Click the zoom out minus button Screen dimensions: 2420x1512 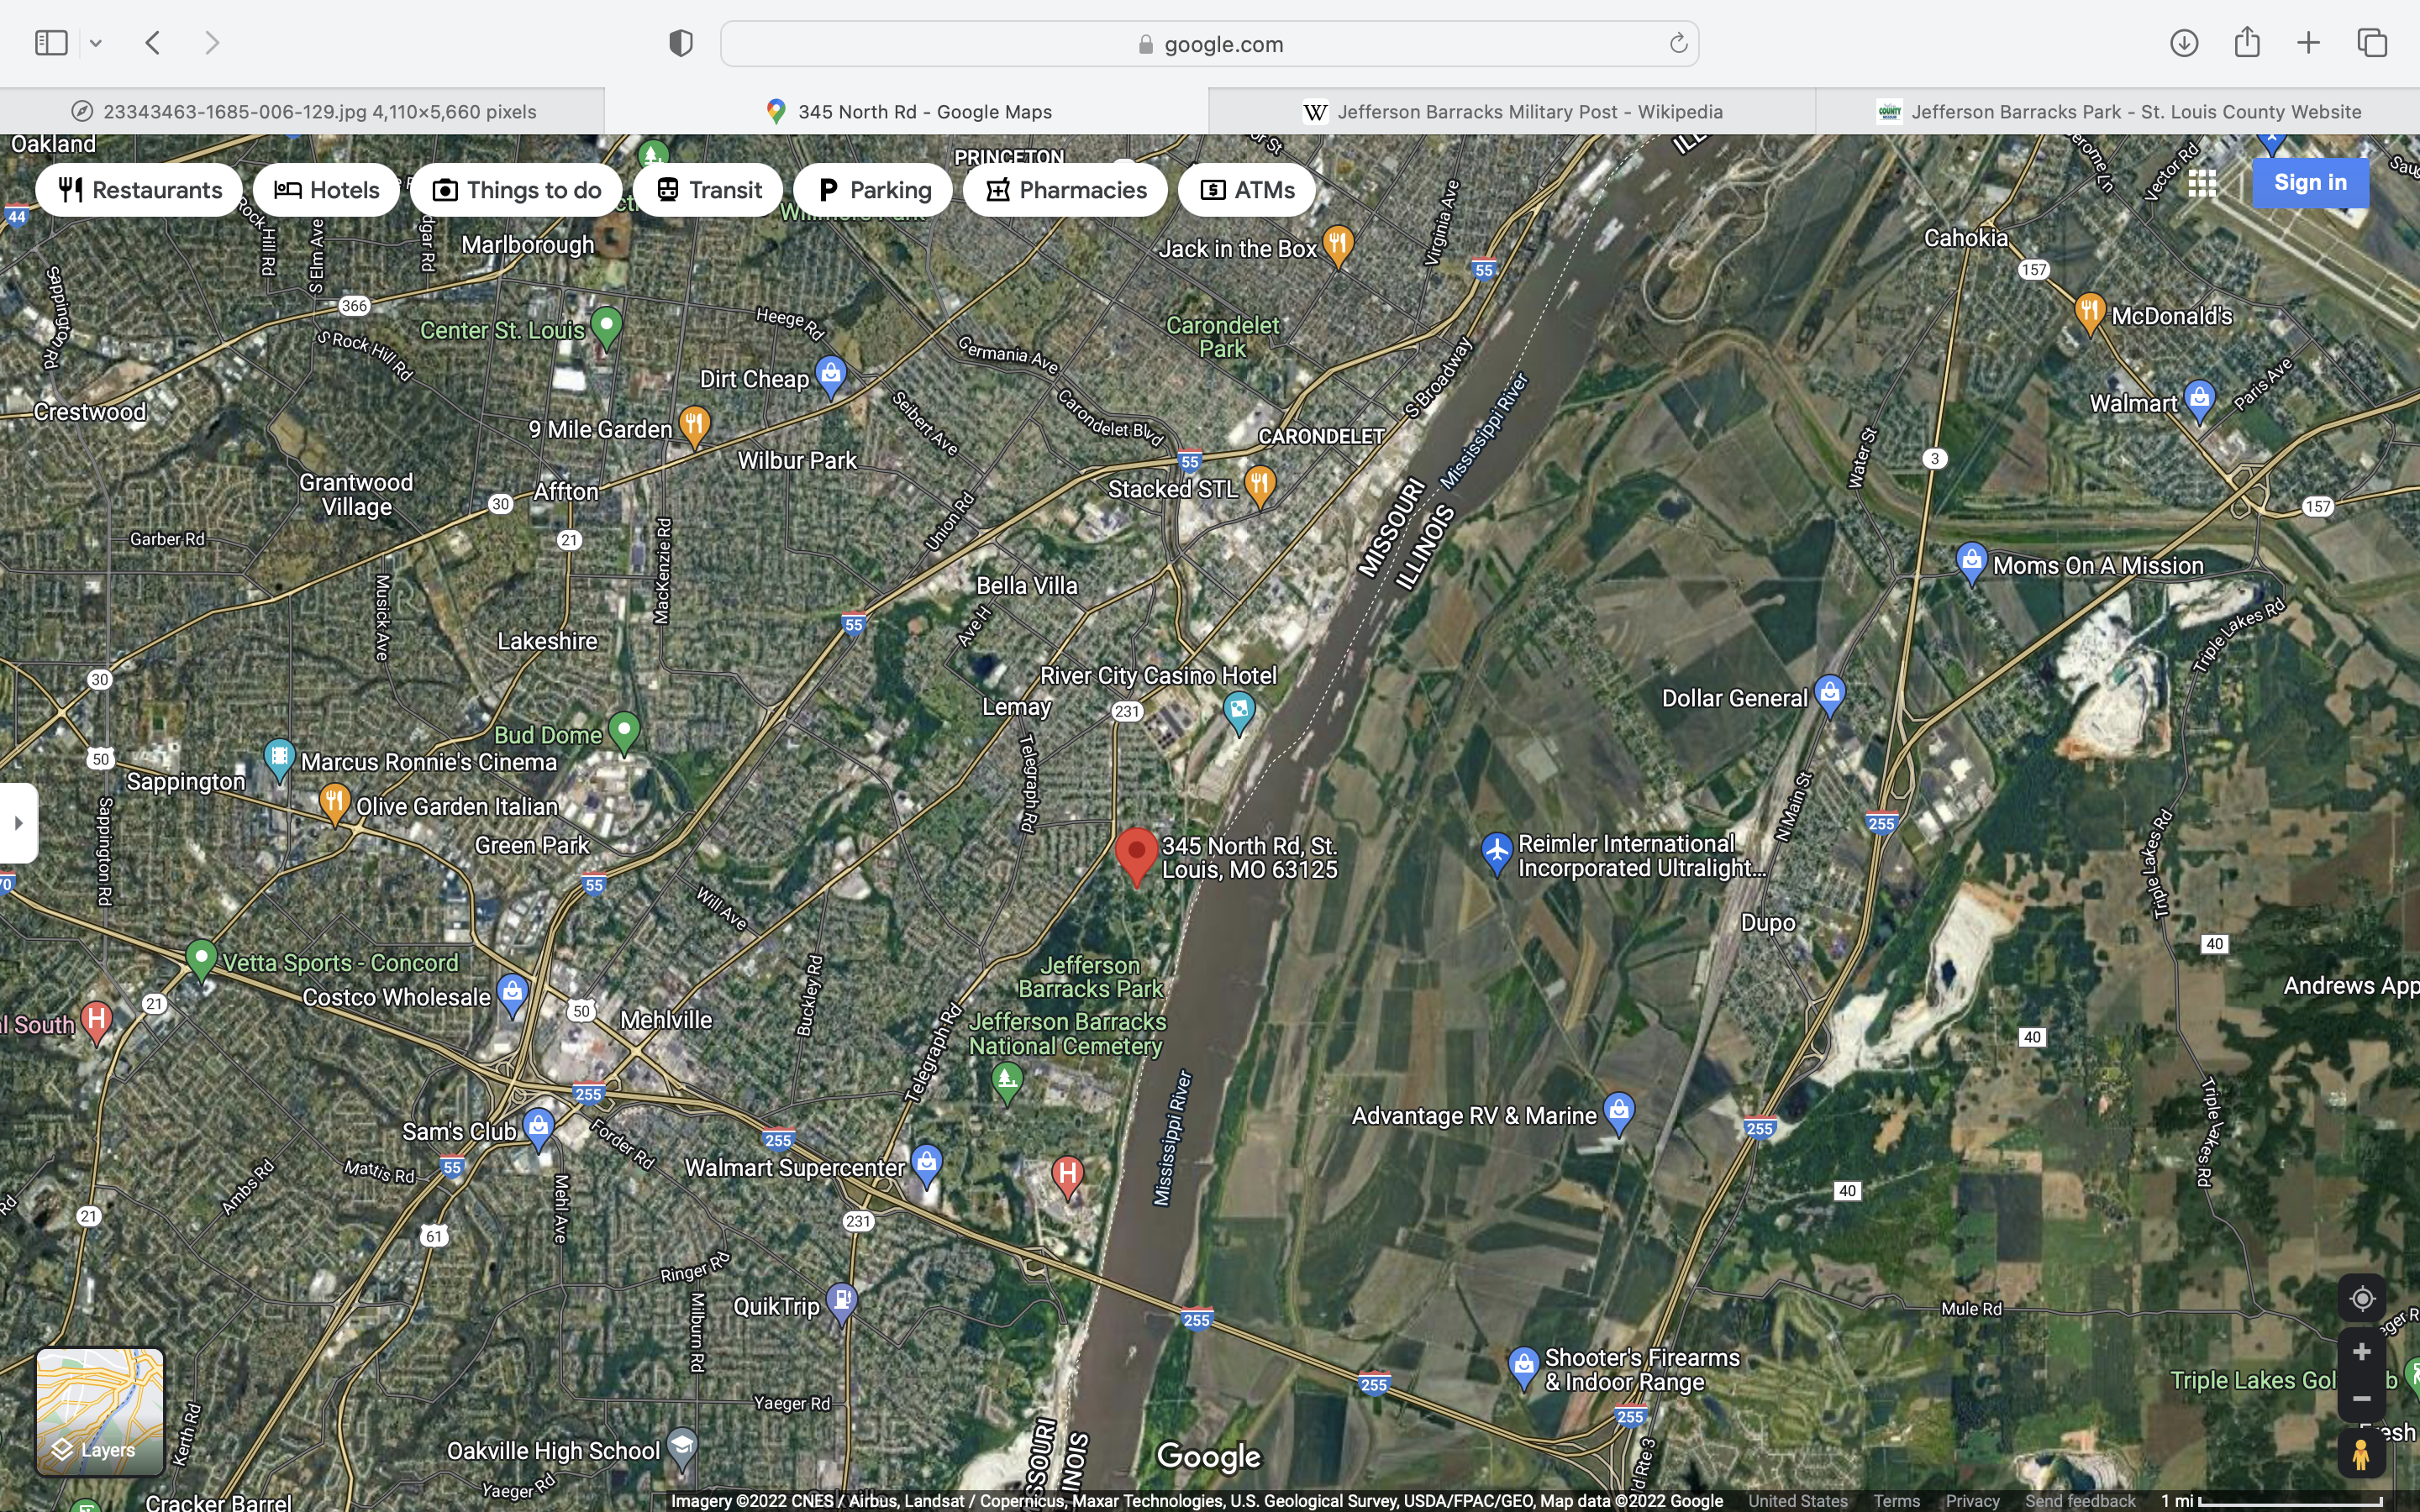pos(2361,1398)
